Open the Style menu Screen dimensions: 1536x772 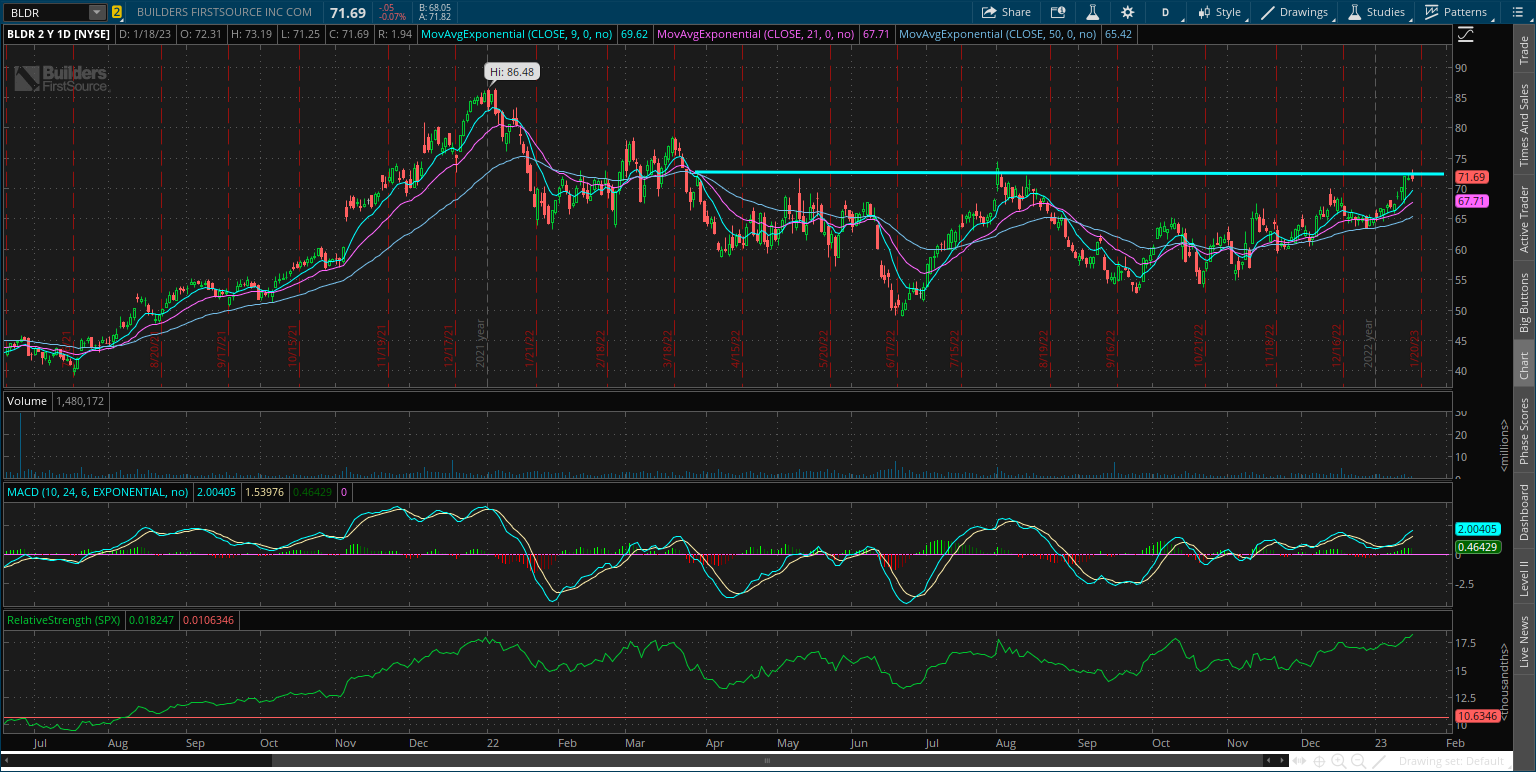(x=1220, y=12)
